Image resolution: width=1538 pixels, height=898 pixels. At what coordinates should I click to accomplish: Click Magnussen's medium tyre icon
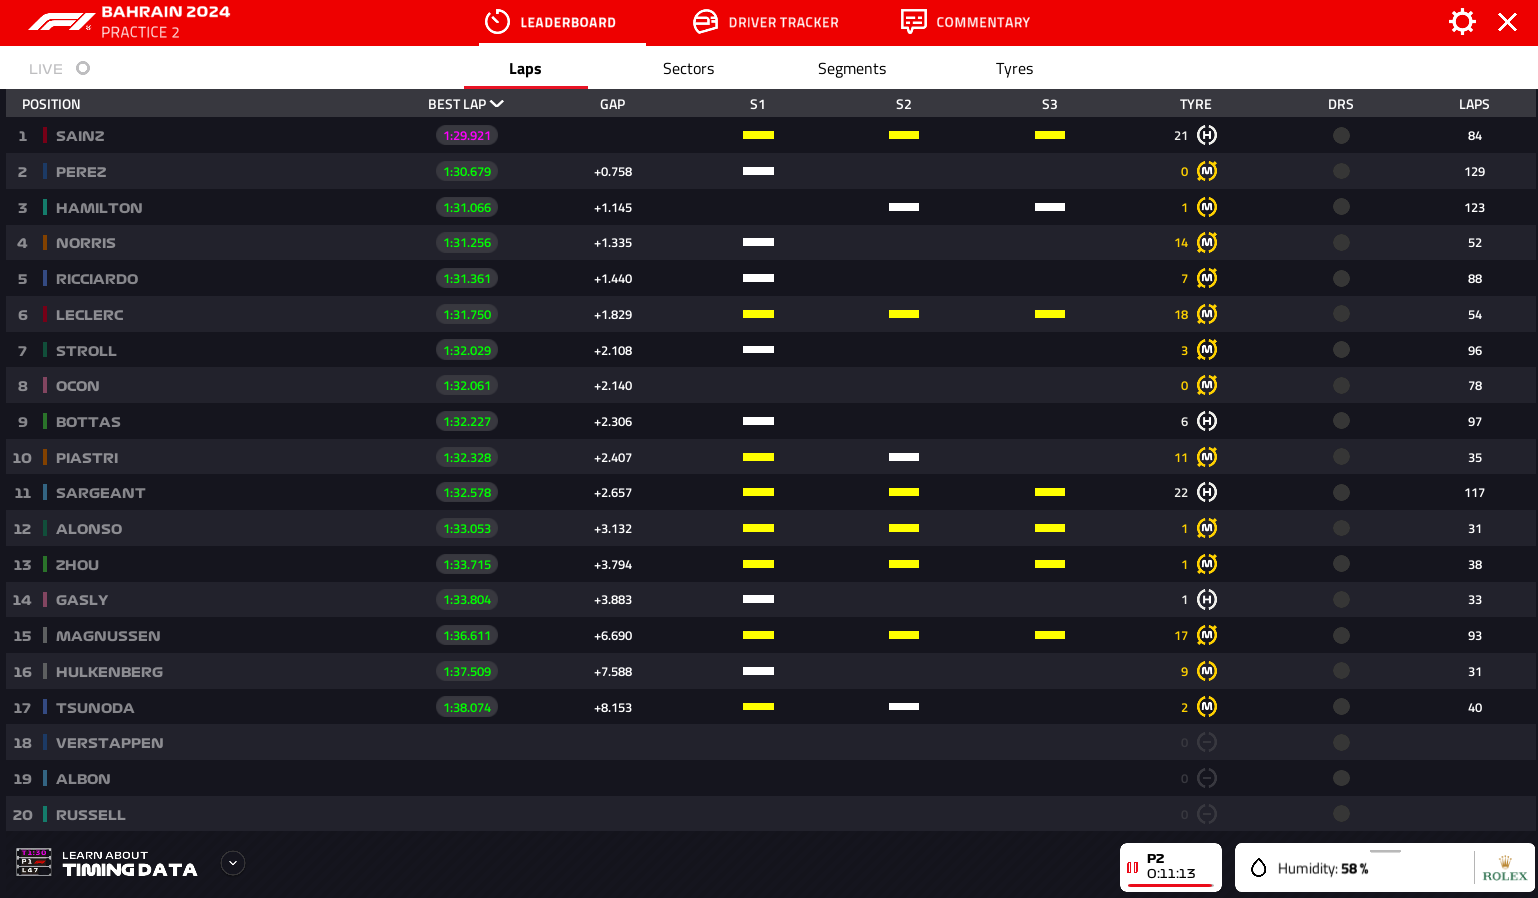tap(1207, 635)
